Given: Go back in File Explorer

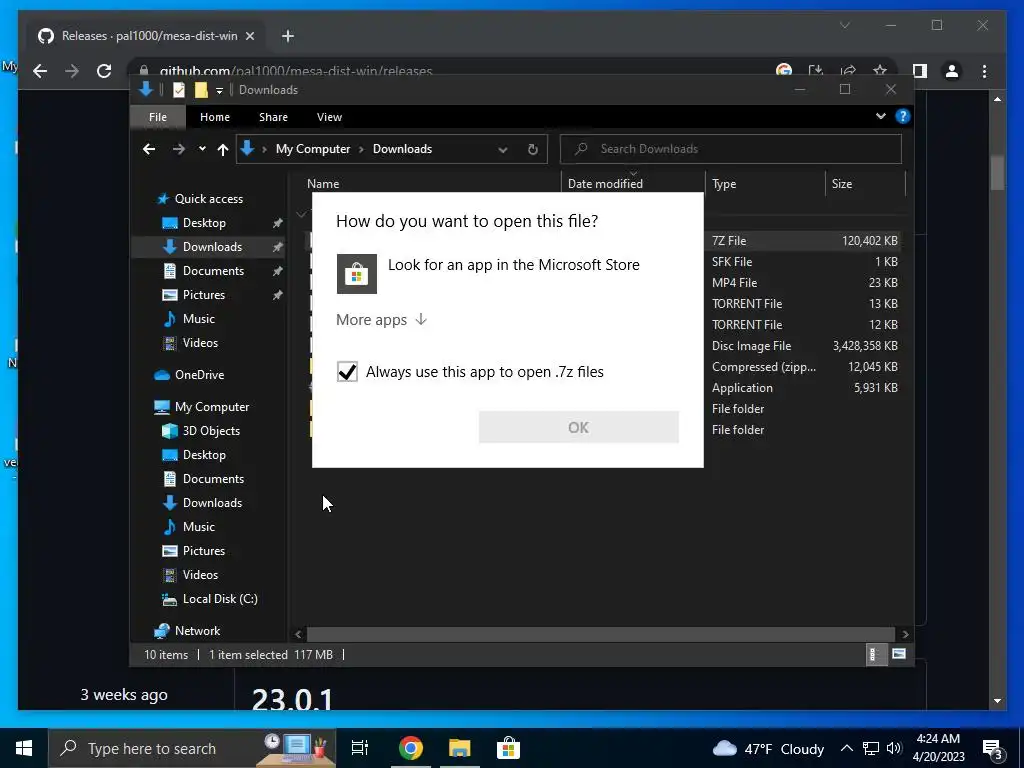Looking at the screenshot, I should tap(150, 150).
